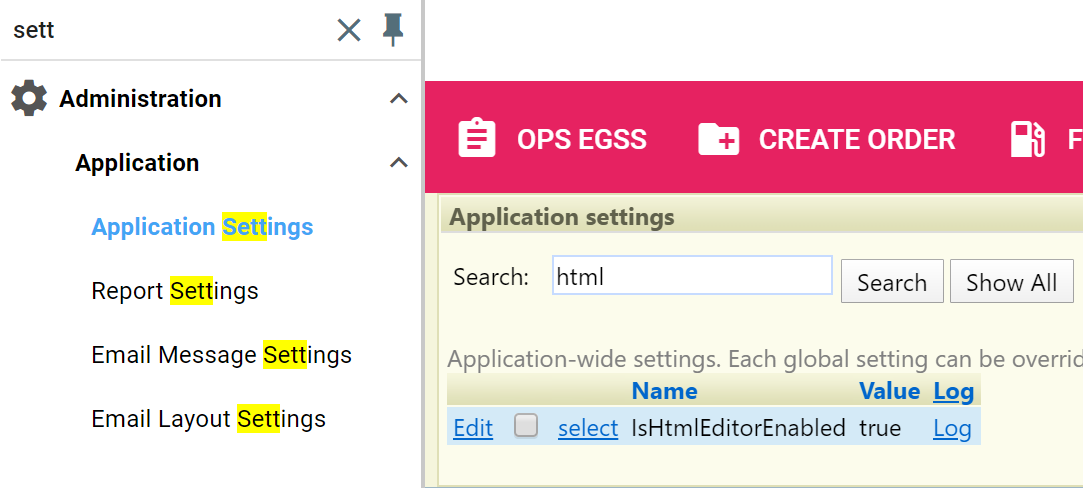The height and width of the screenshot is (488, 1083).
Task: Pin the sidebar with the pushpin icon
Action: (x=393, y=30)
